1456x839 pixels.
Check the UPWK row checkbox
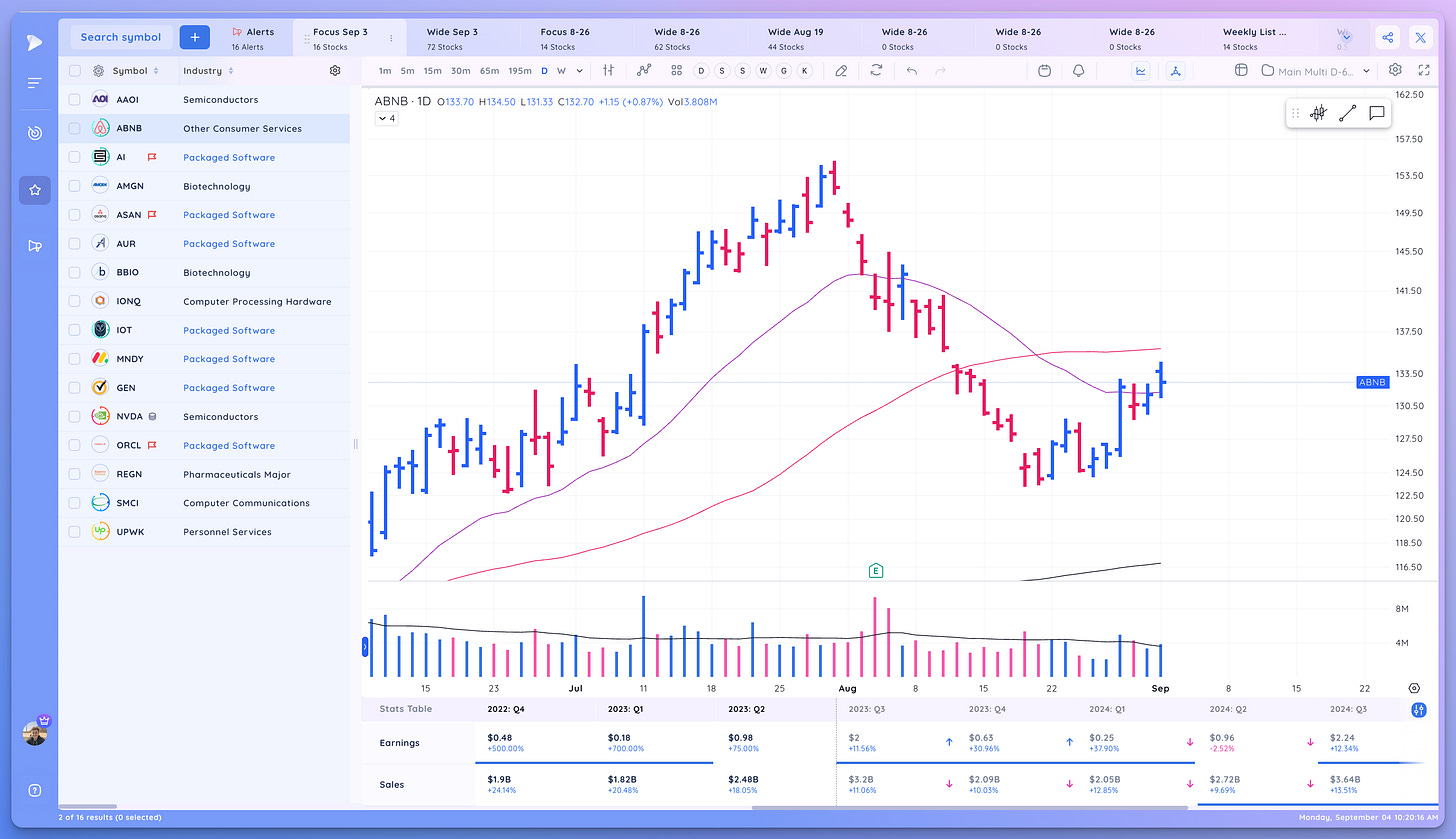pos(74,532)
